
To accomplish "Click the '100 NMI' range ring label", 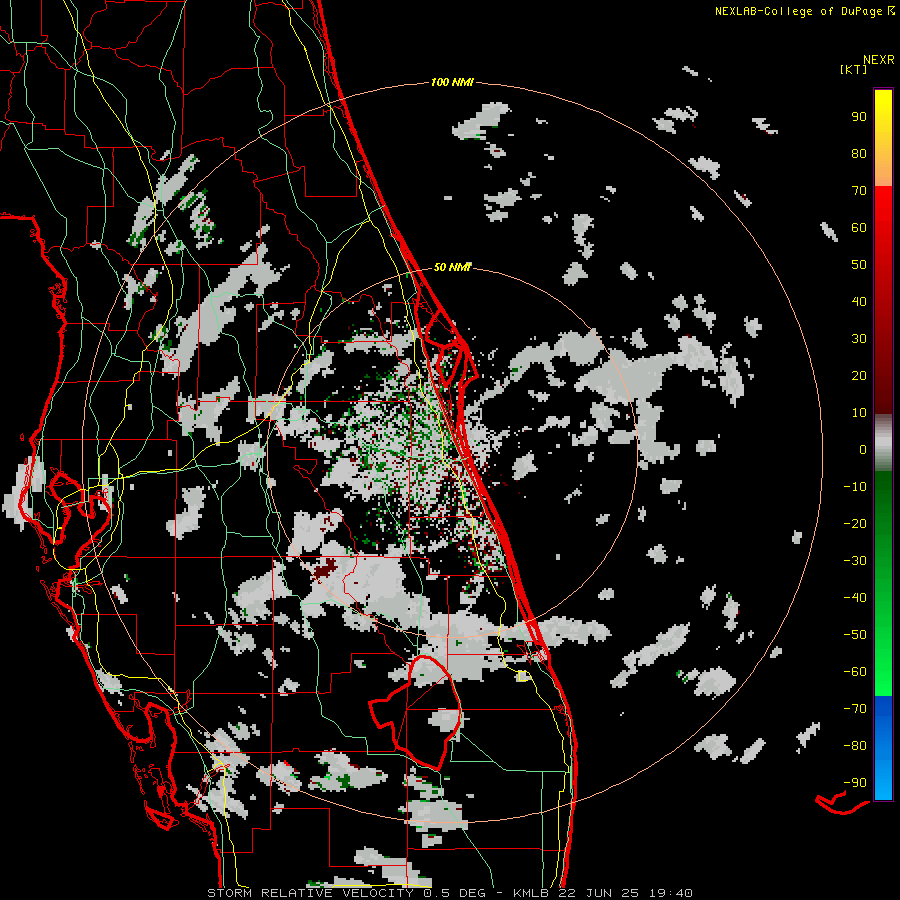I will (452, 82).
